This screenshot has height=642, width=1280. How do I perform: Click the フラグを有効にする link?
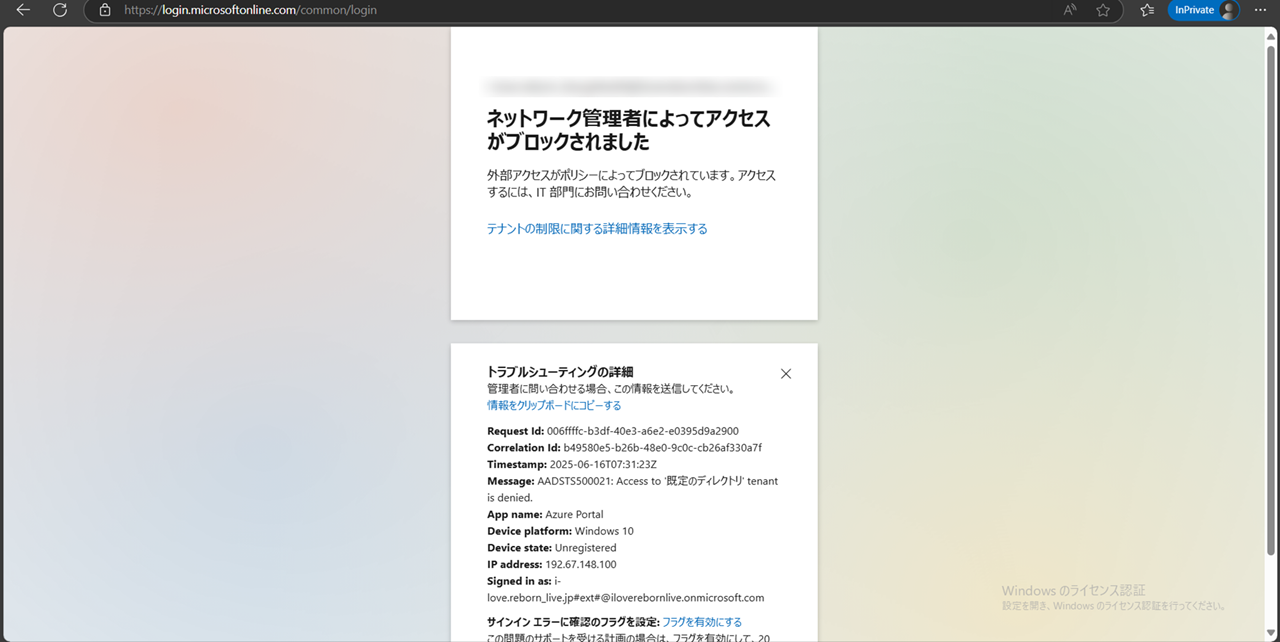[702, 622]
